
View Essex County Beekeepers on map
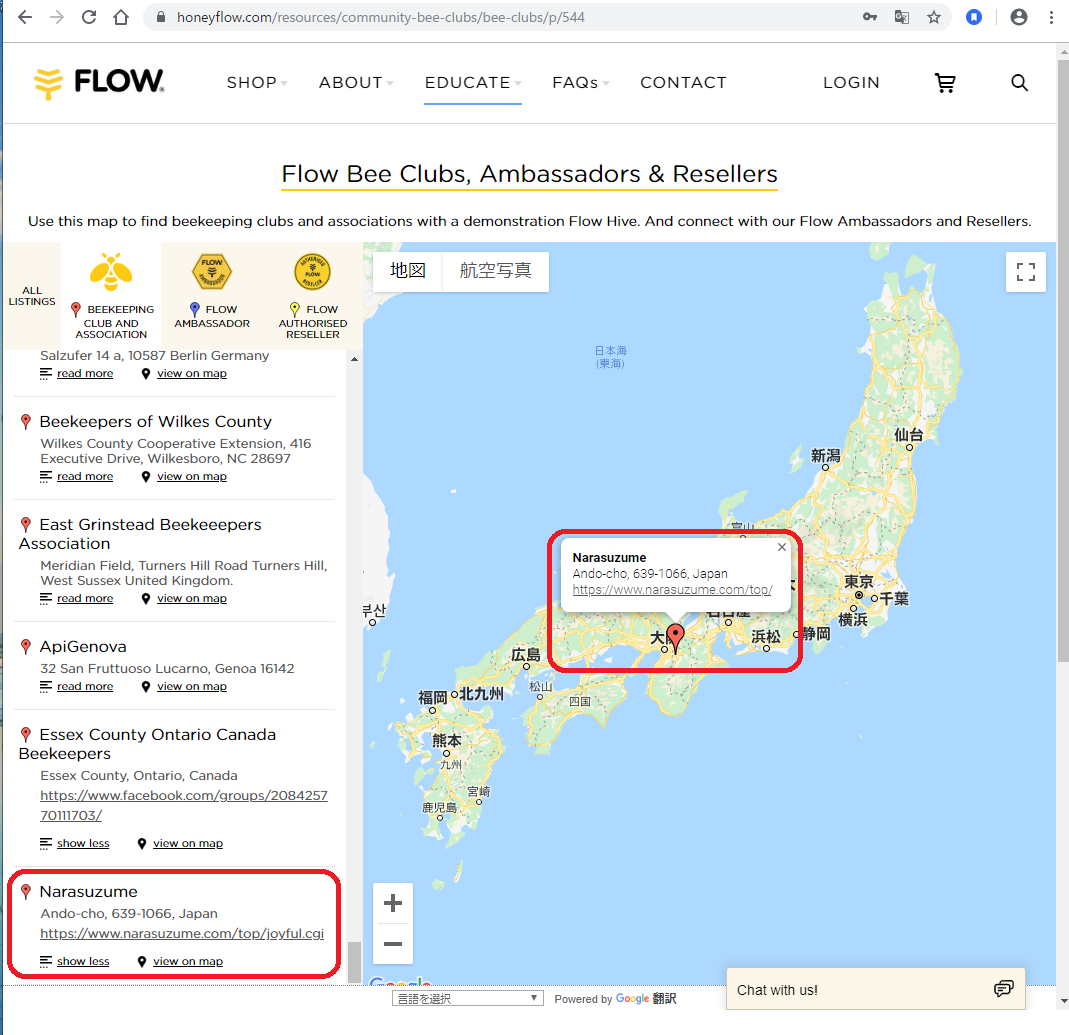click(187, 843)
